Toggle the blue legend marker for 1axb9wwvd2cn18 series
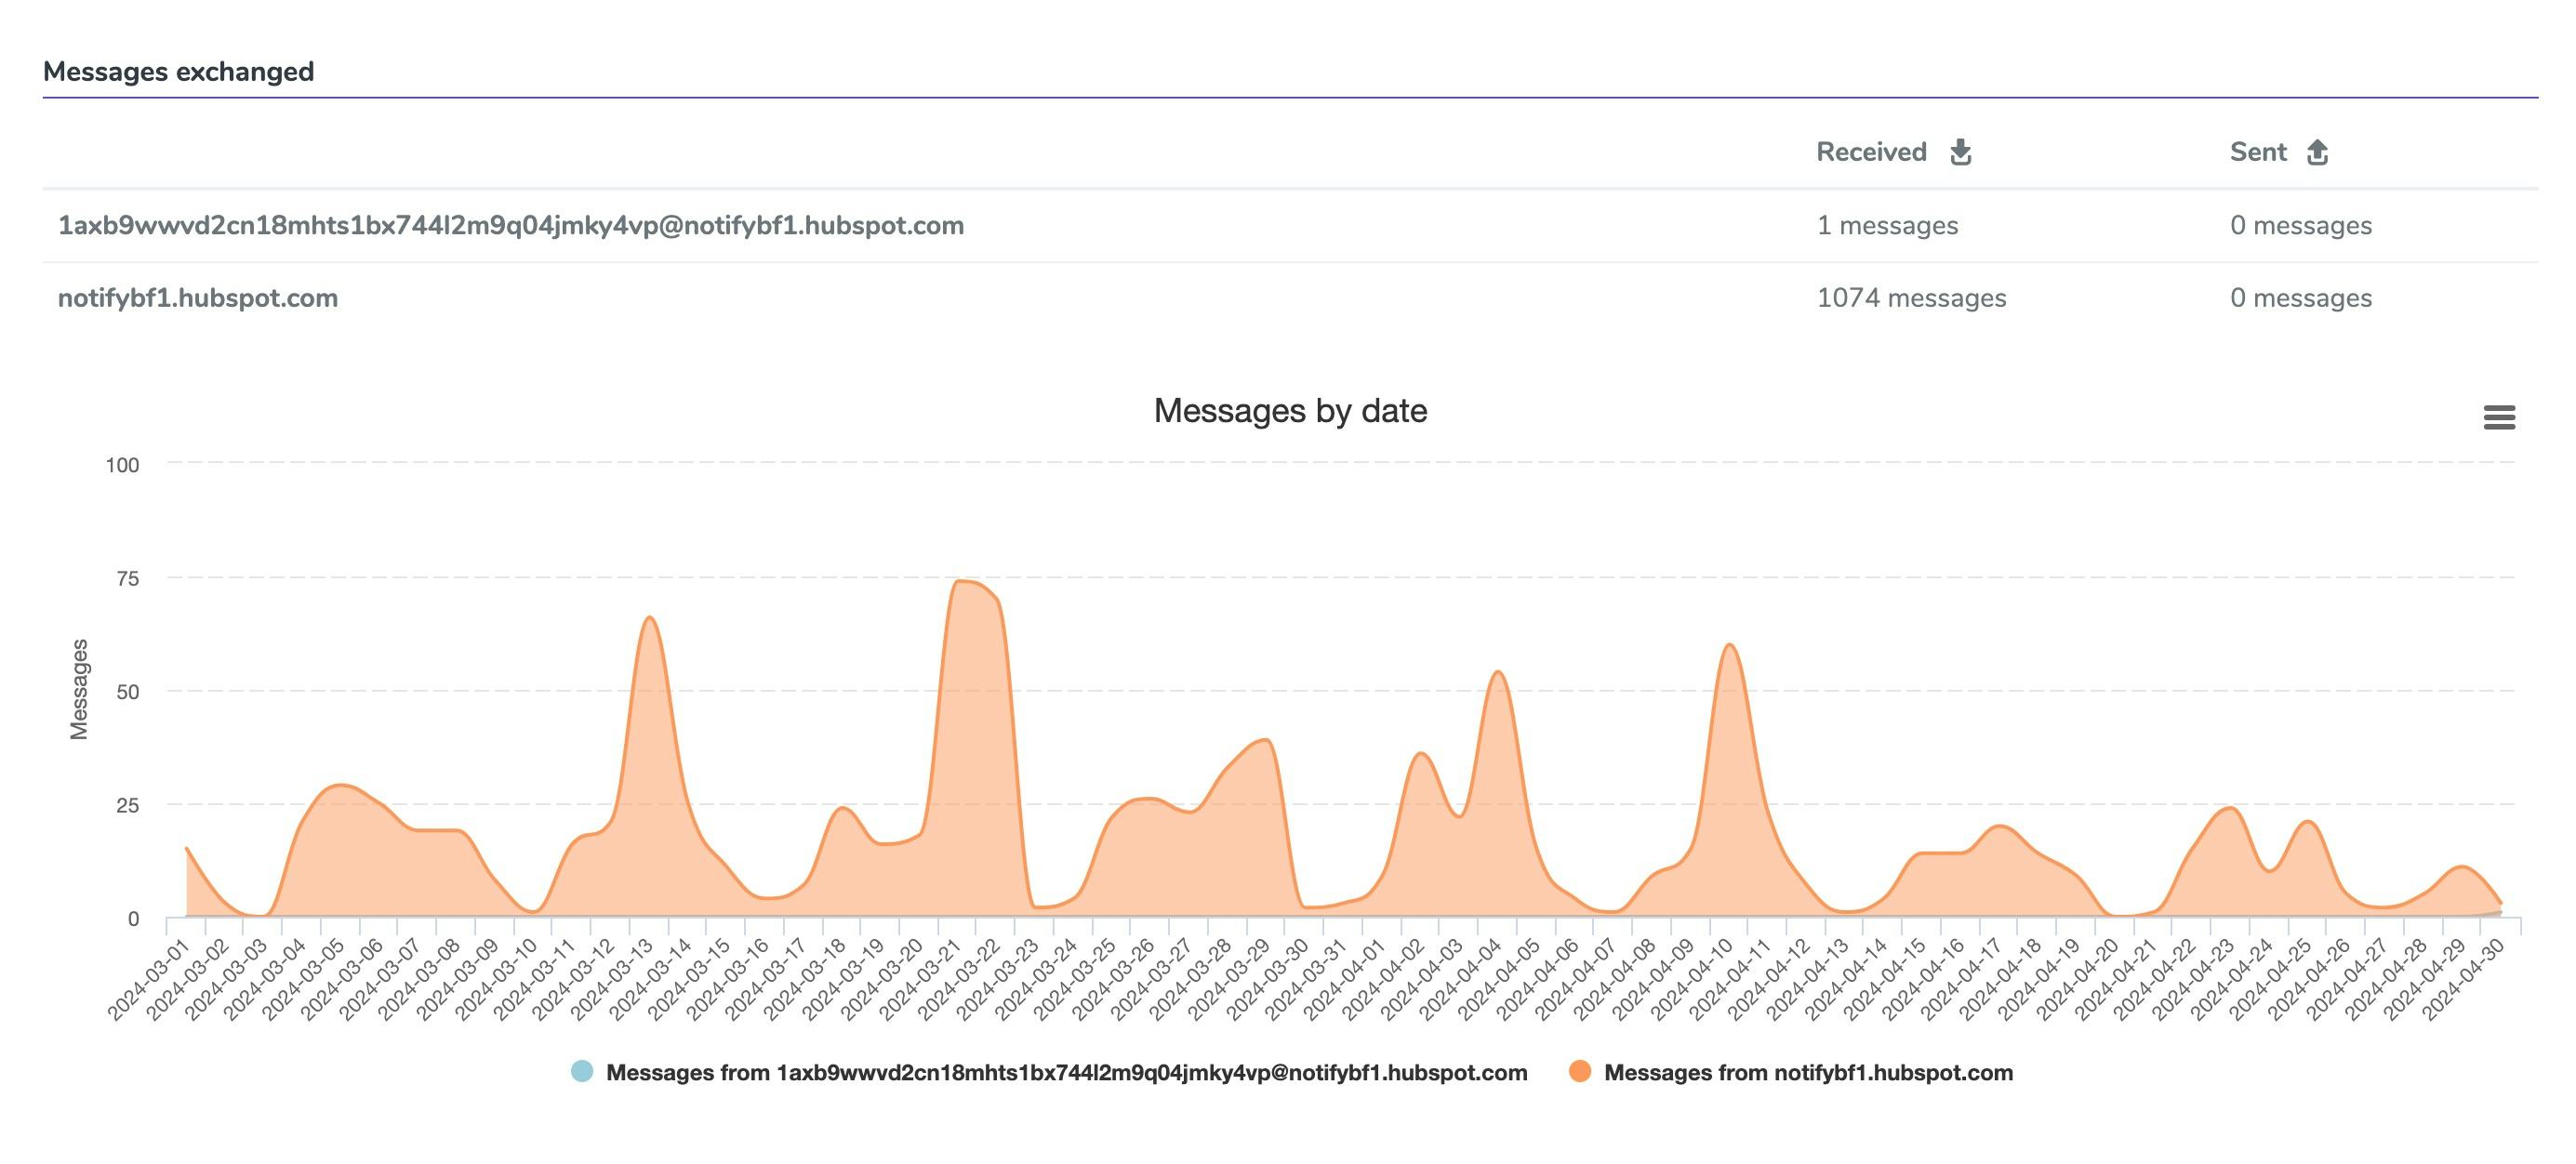Screen dimensions: 2576x1164 582,1072
